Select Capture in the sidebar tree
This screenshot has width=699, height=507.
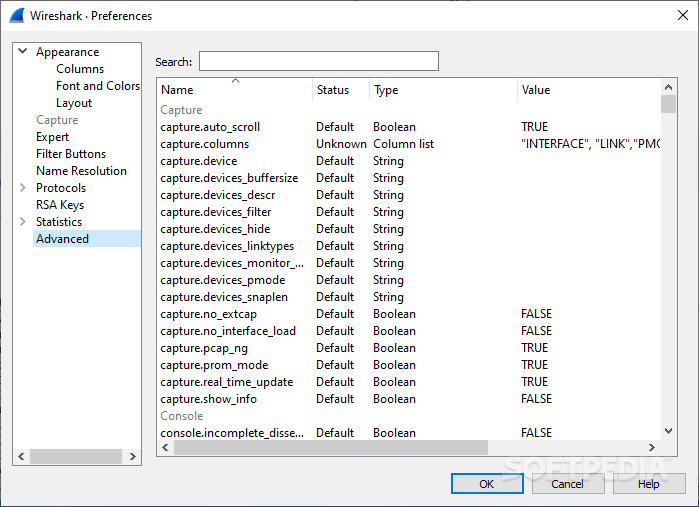pyautogui.click(x=57, y=120)
